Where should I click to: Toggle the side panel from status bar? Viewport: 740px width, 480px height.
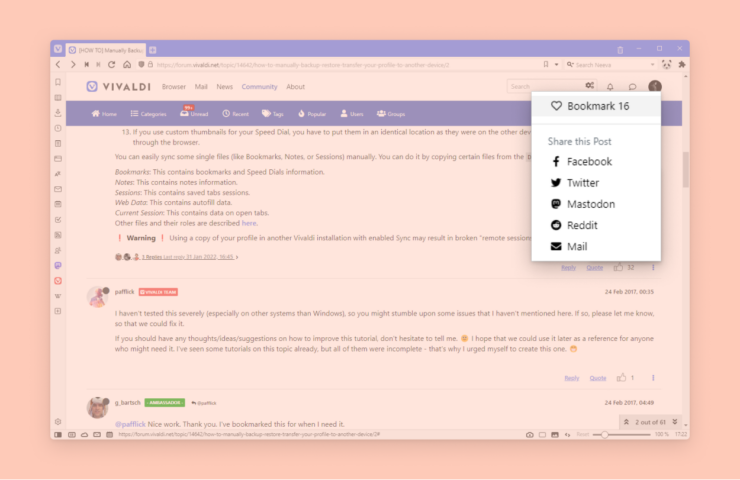pos(58,435)
